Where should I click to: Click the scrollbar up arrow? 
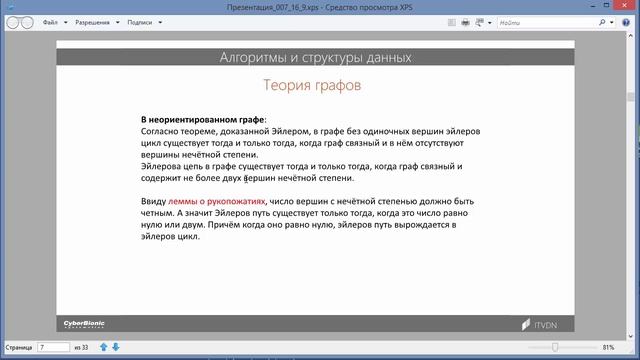click(x=631, y=36)
